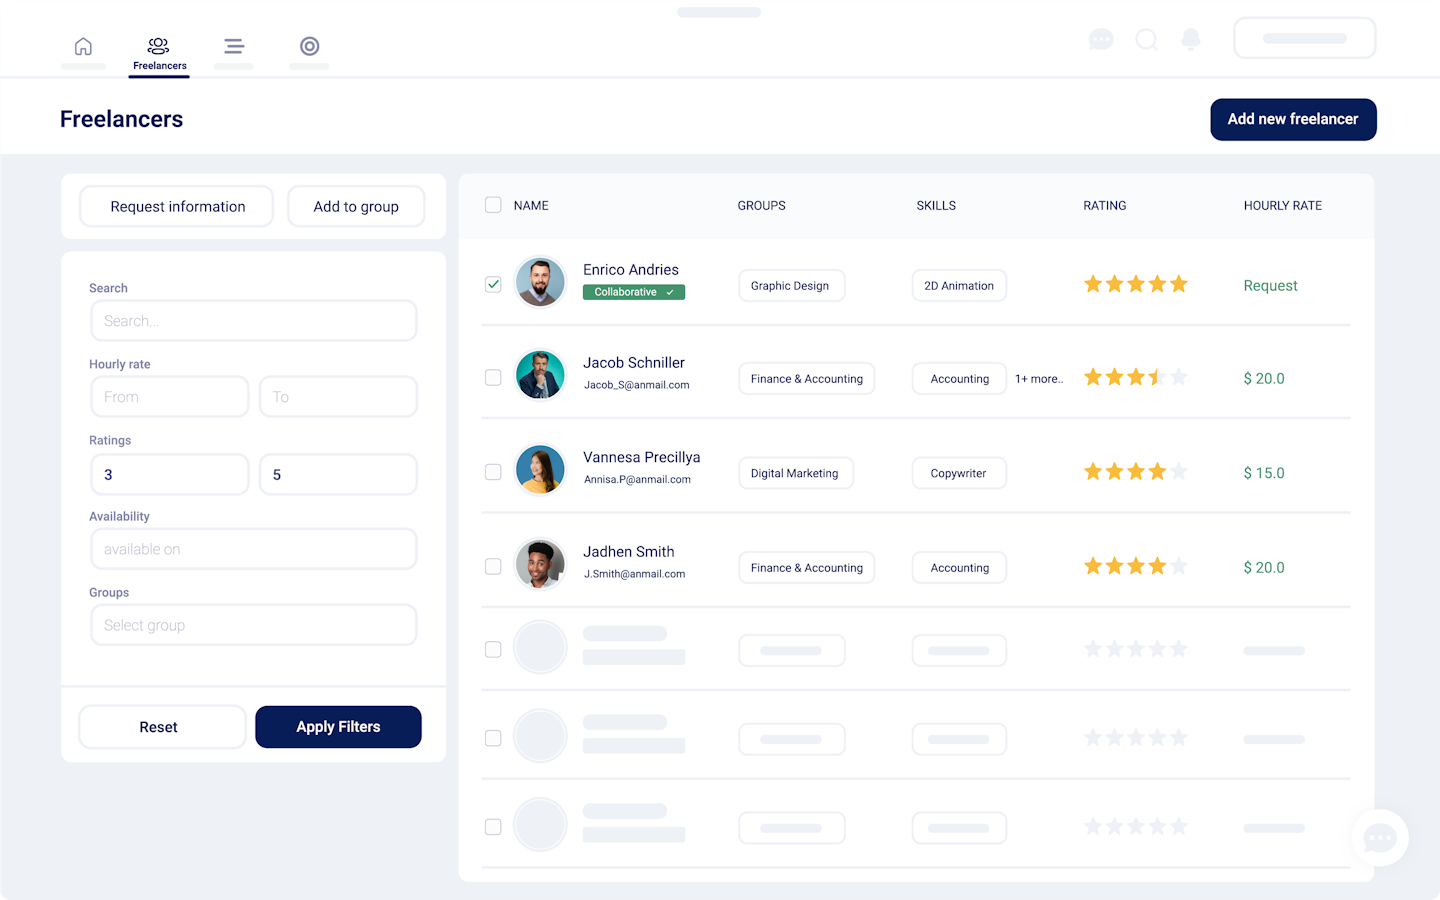Open the notifications bell icon
1440x900 pixels.
coord(1191,40)
